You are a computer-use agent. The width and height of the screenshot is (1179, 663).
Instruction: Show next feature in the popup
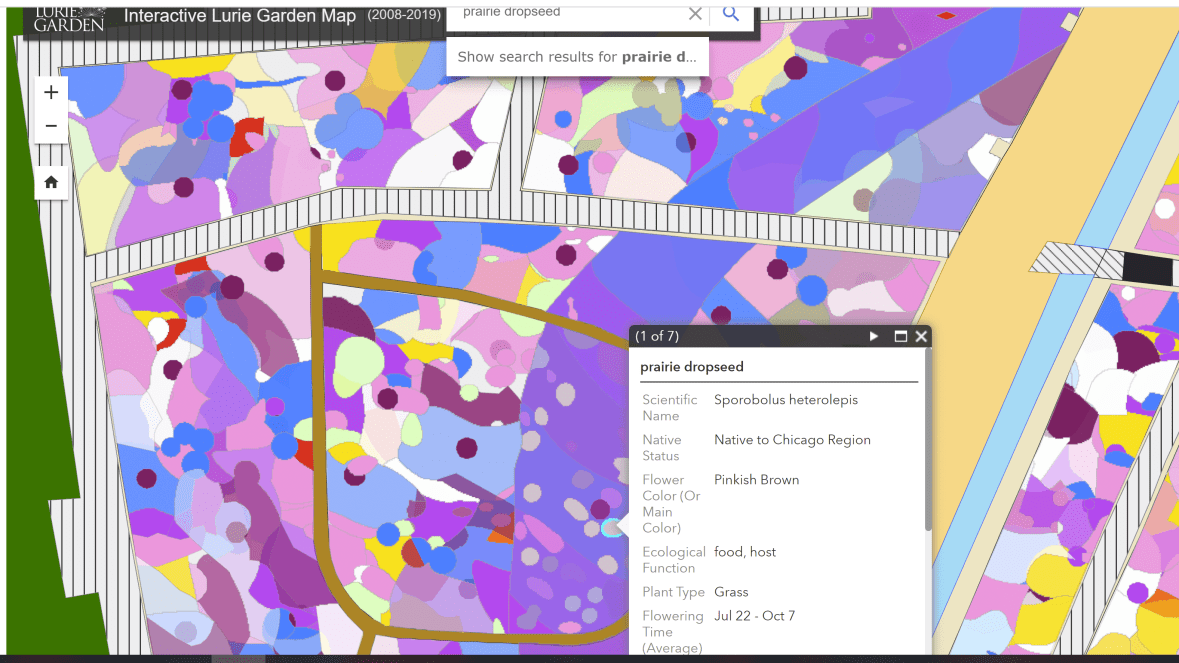pos(874,337)
